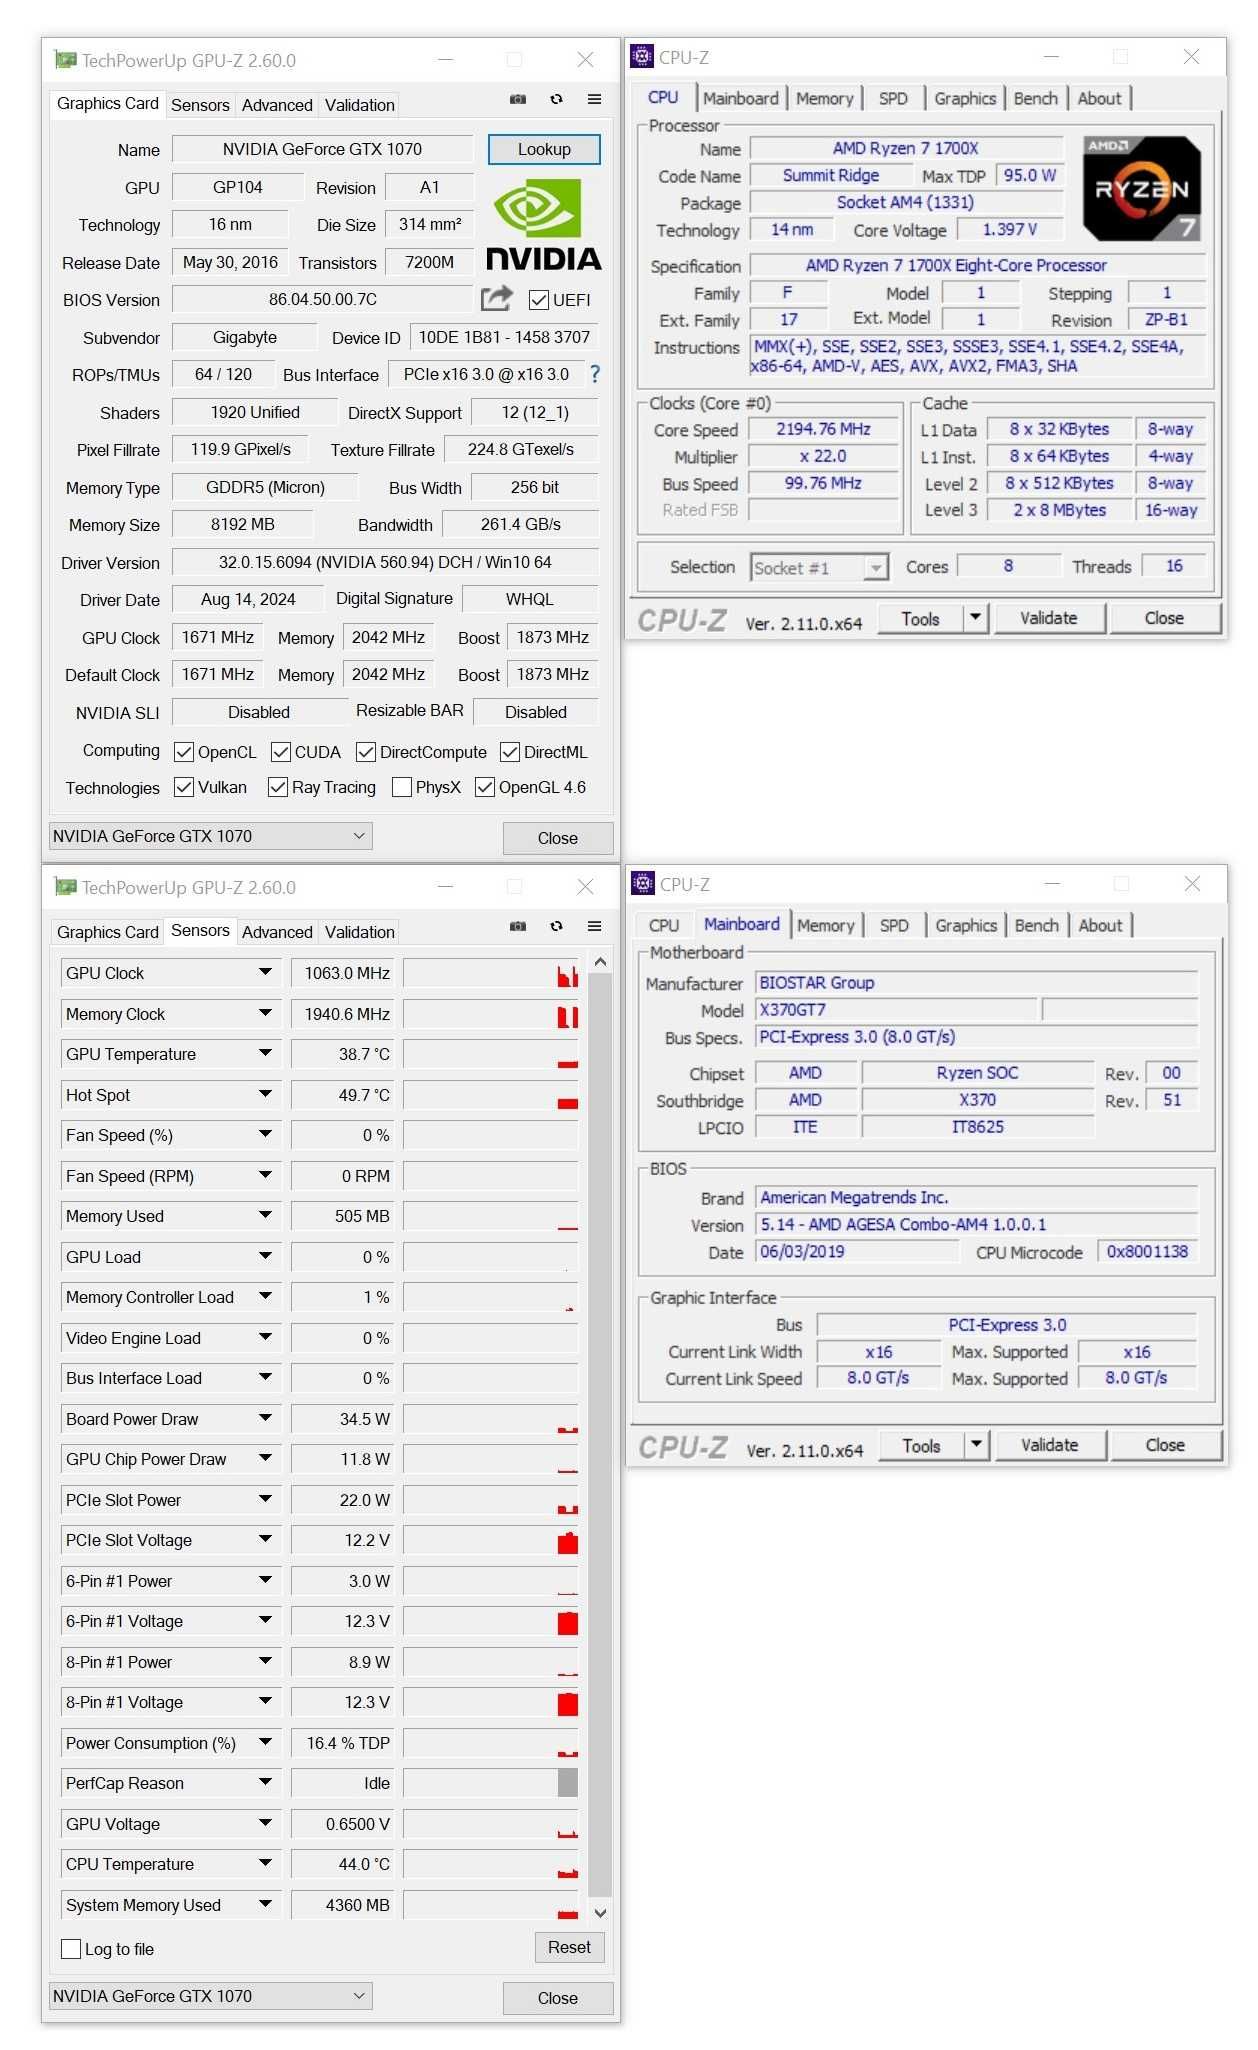Click the Core Speed value 2194.76 MHz
Viewport: 1258px width, 2050px height.
pos(822,429)
